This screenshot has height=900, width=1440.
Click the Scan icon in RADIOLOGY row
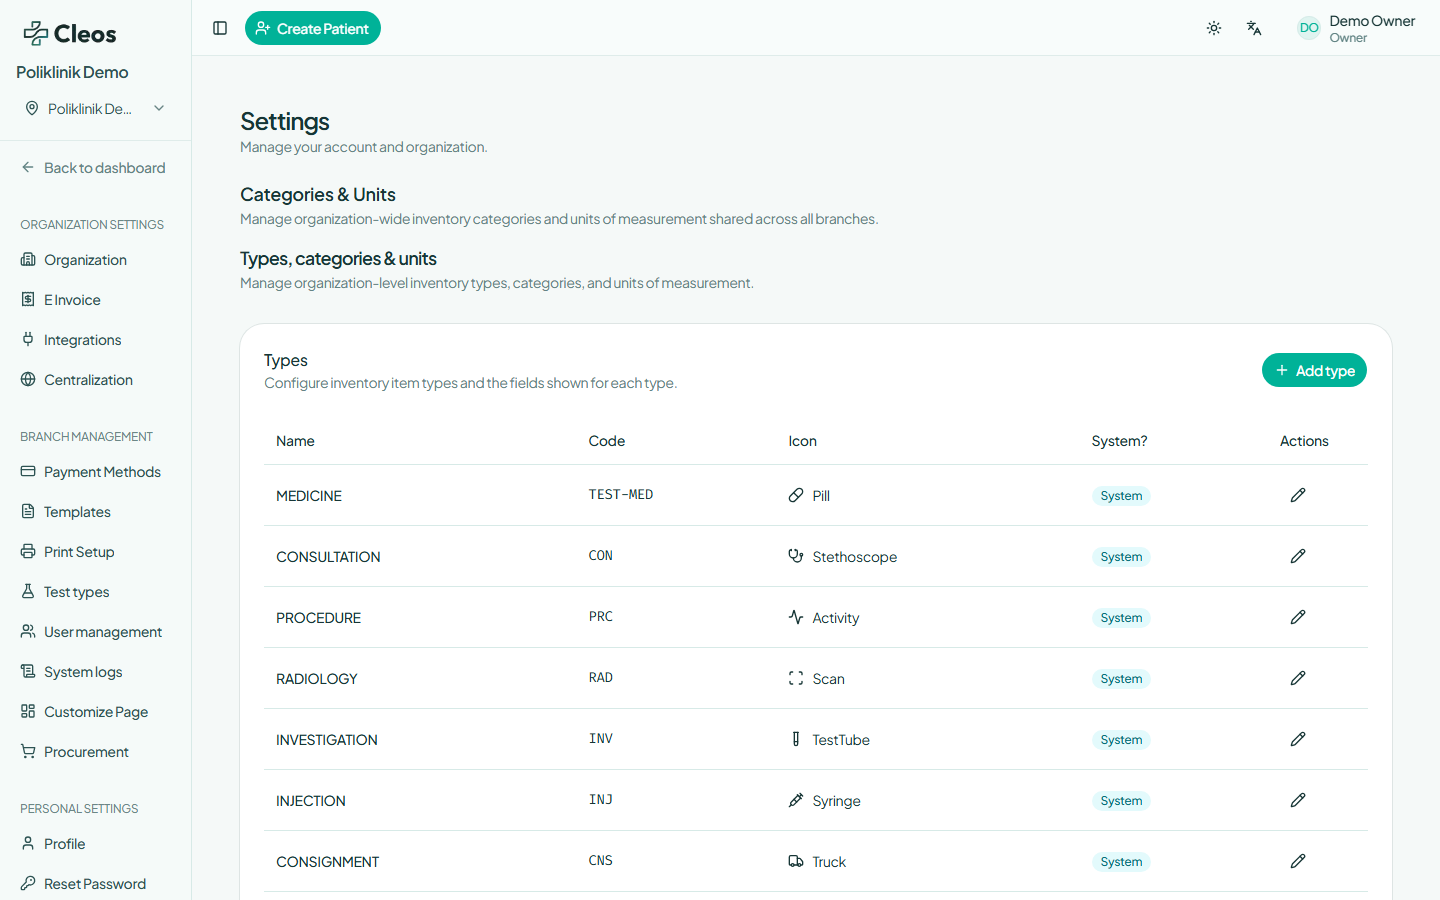tap(796, 678)
